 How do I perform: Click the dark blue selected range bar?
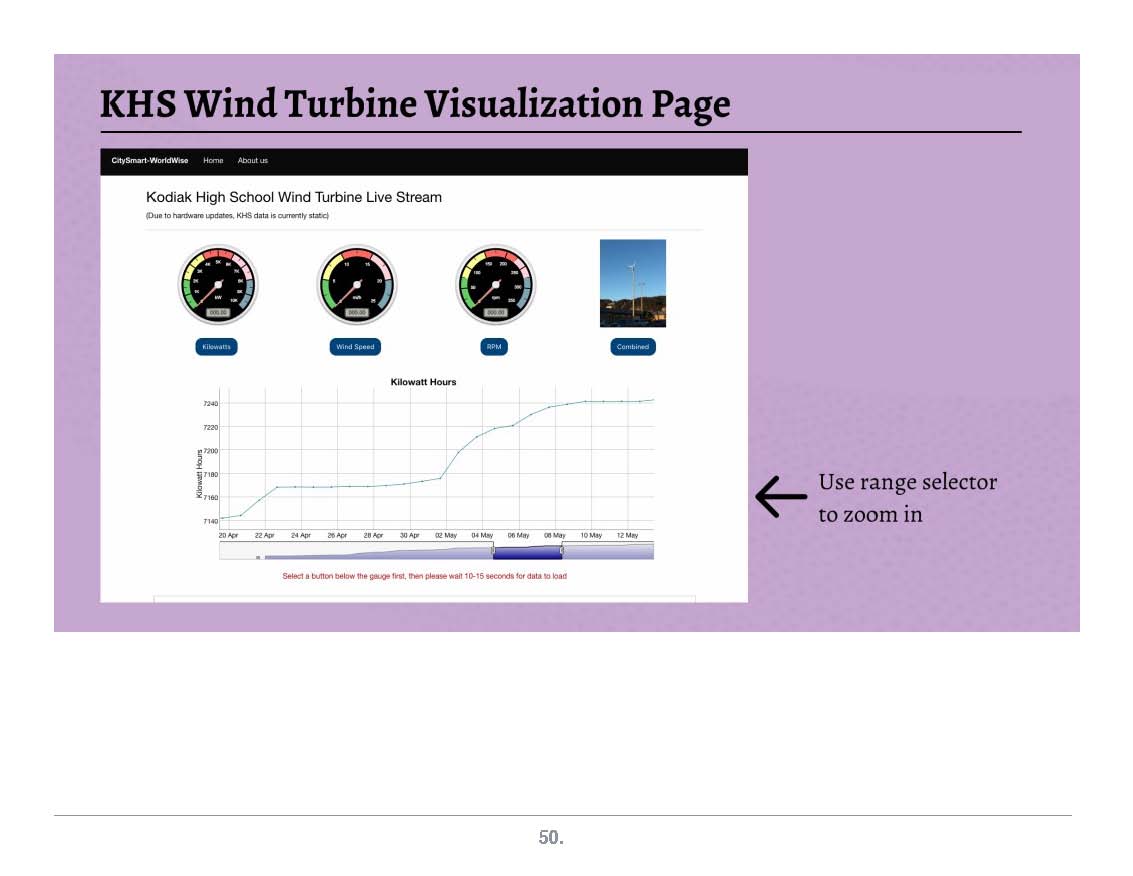tap(527, 553)
